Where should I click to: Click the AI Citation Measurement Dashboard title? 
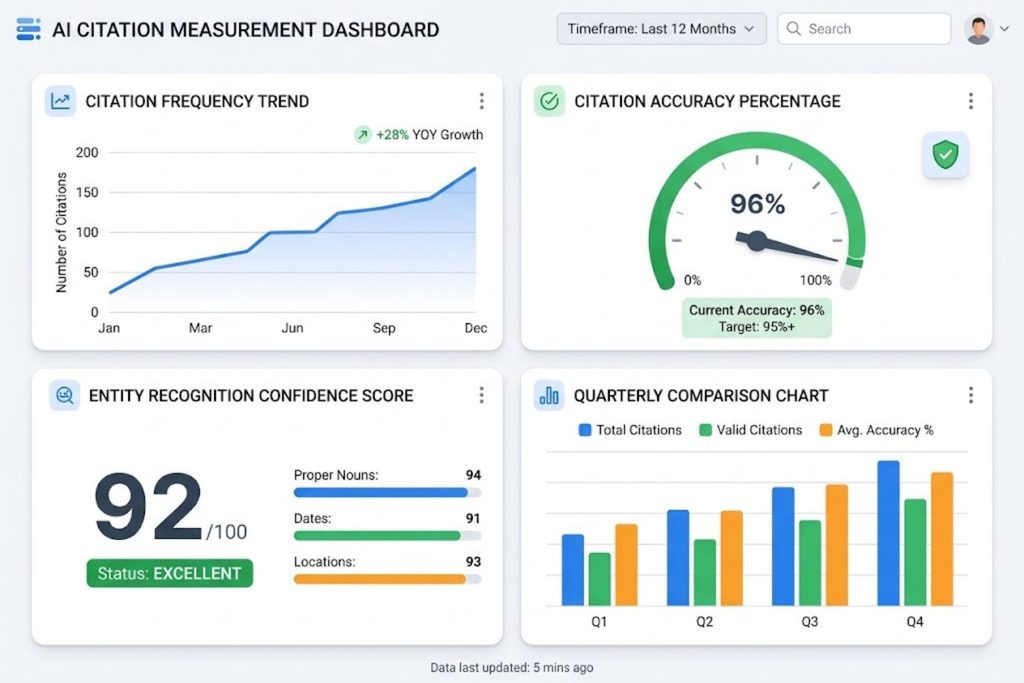pos(246,29)
